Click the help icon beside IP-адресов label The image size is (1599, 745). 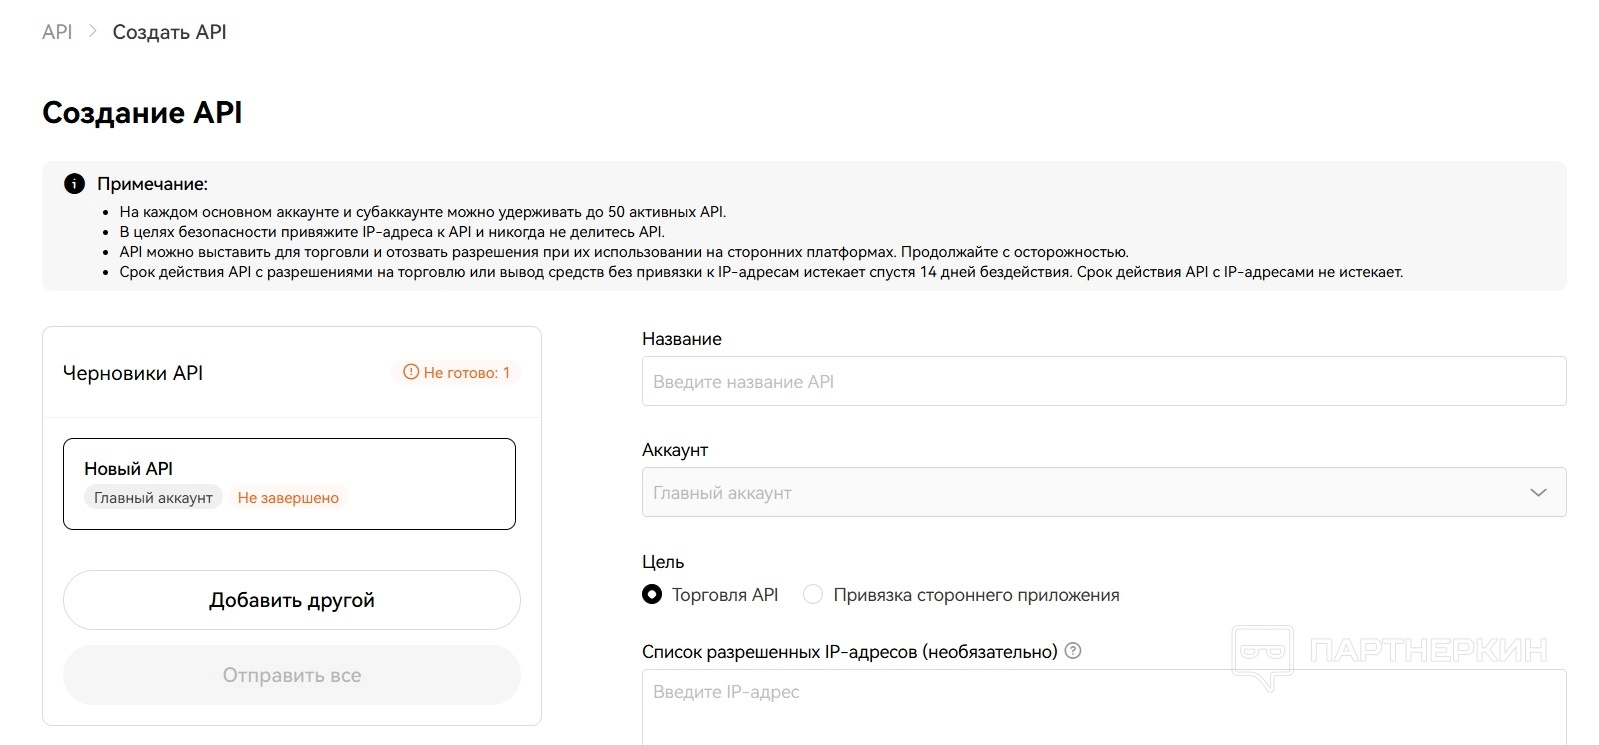1073,651
